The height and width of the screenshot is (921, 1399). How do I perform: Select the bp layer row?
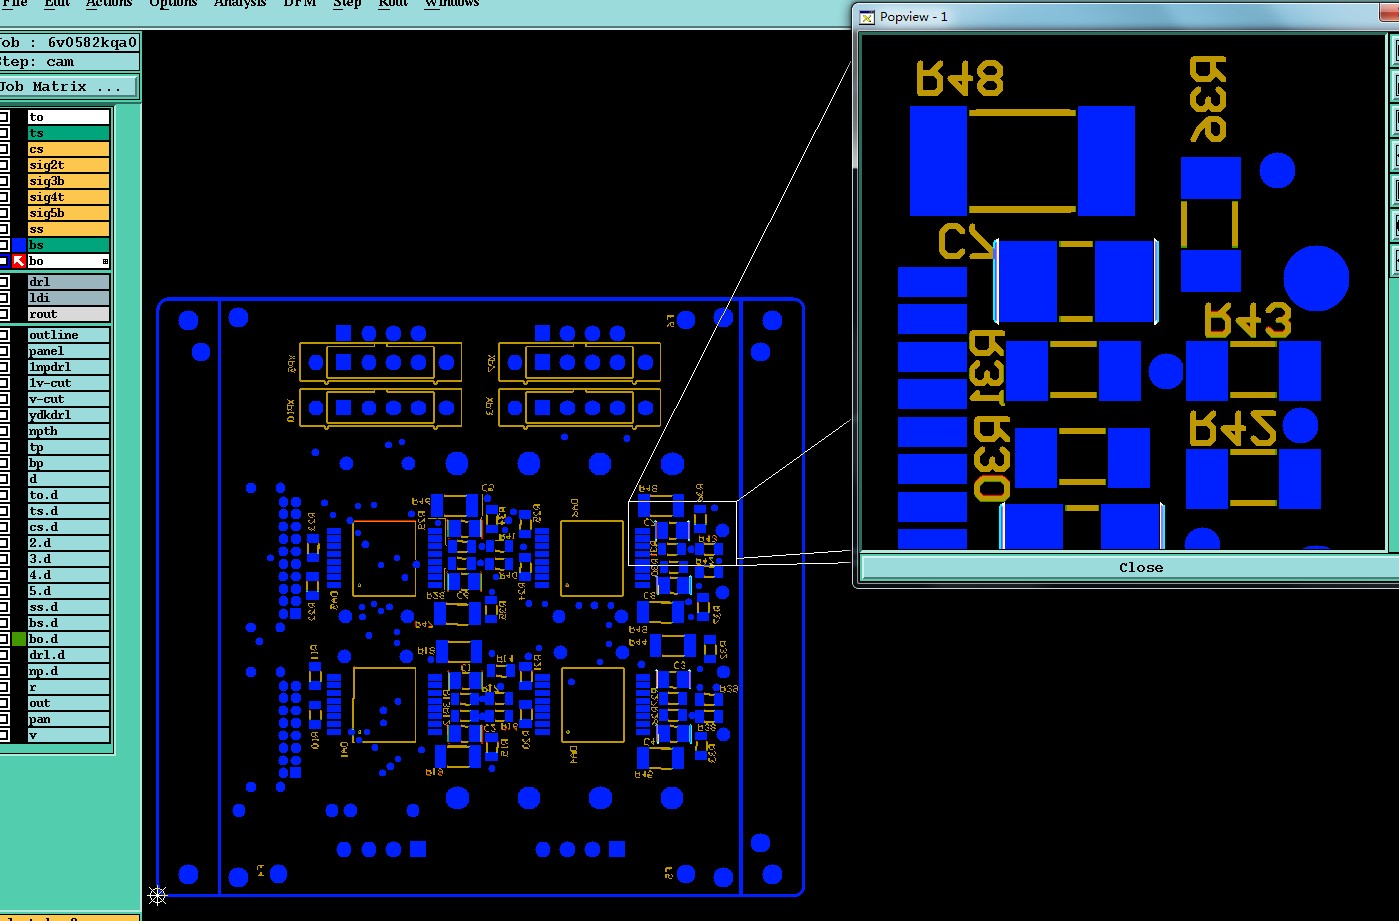(x=68, y=463)
